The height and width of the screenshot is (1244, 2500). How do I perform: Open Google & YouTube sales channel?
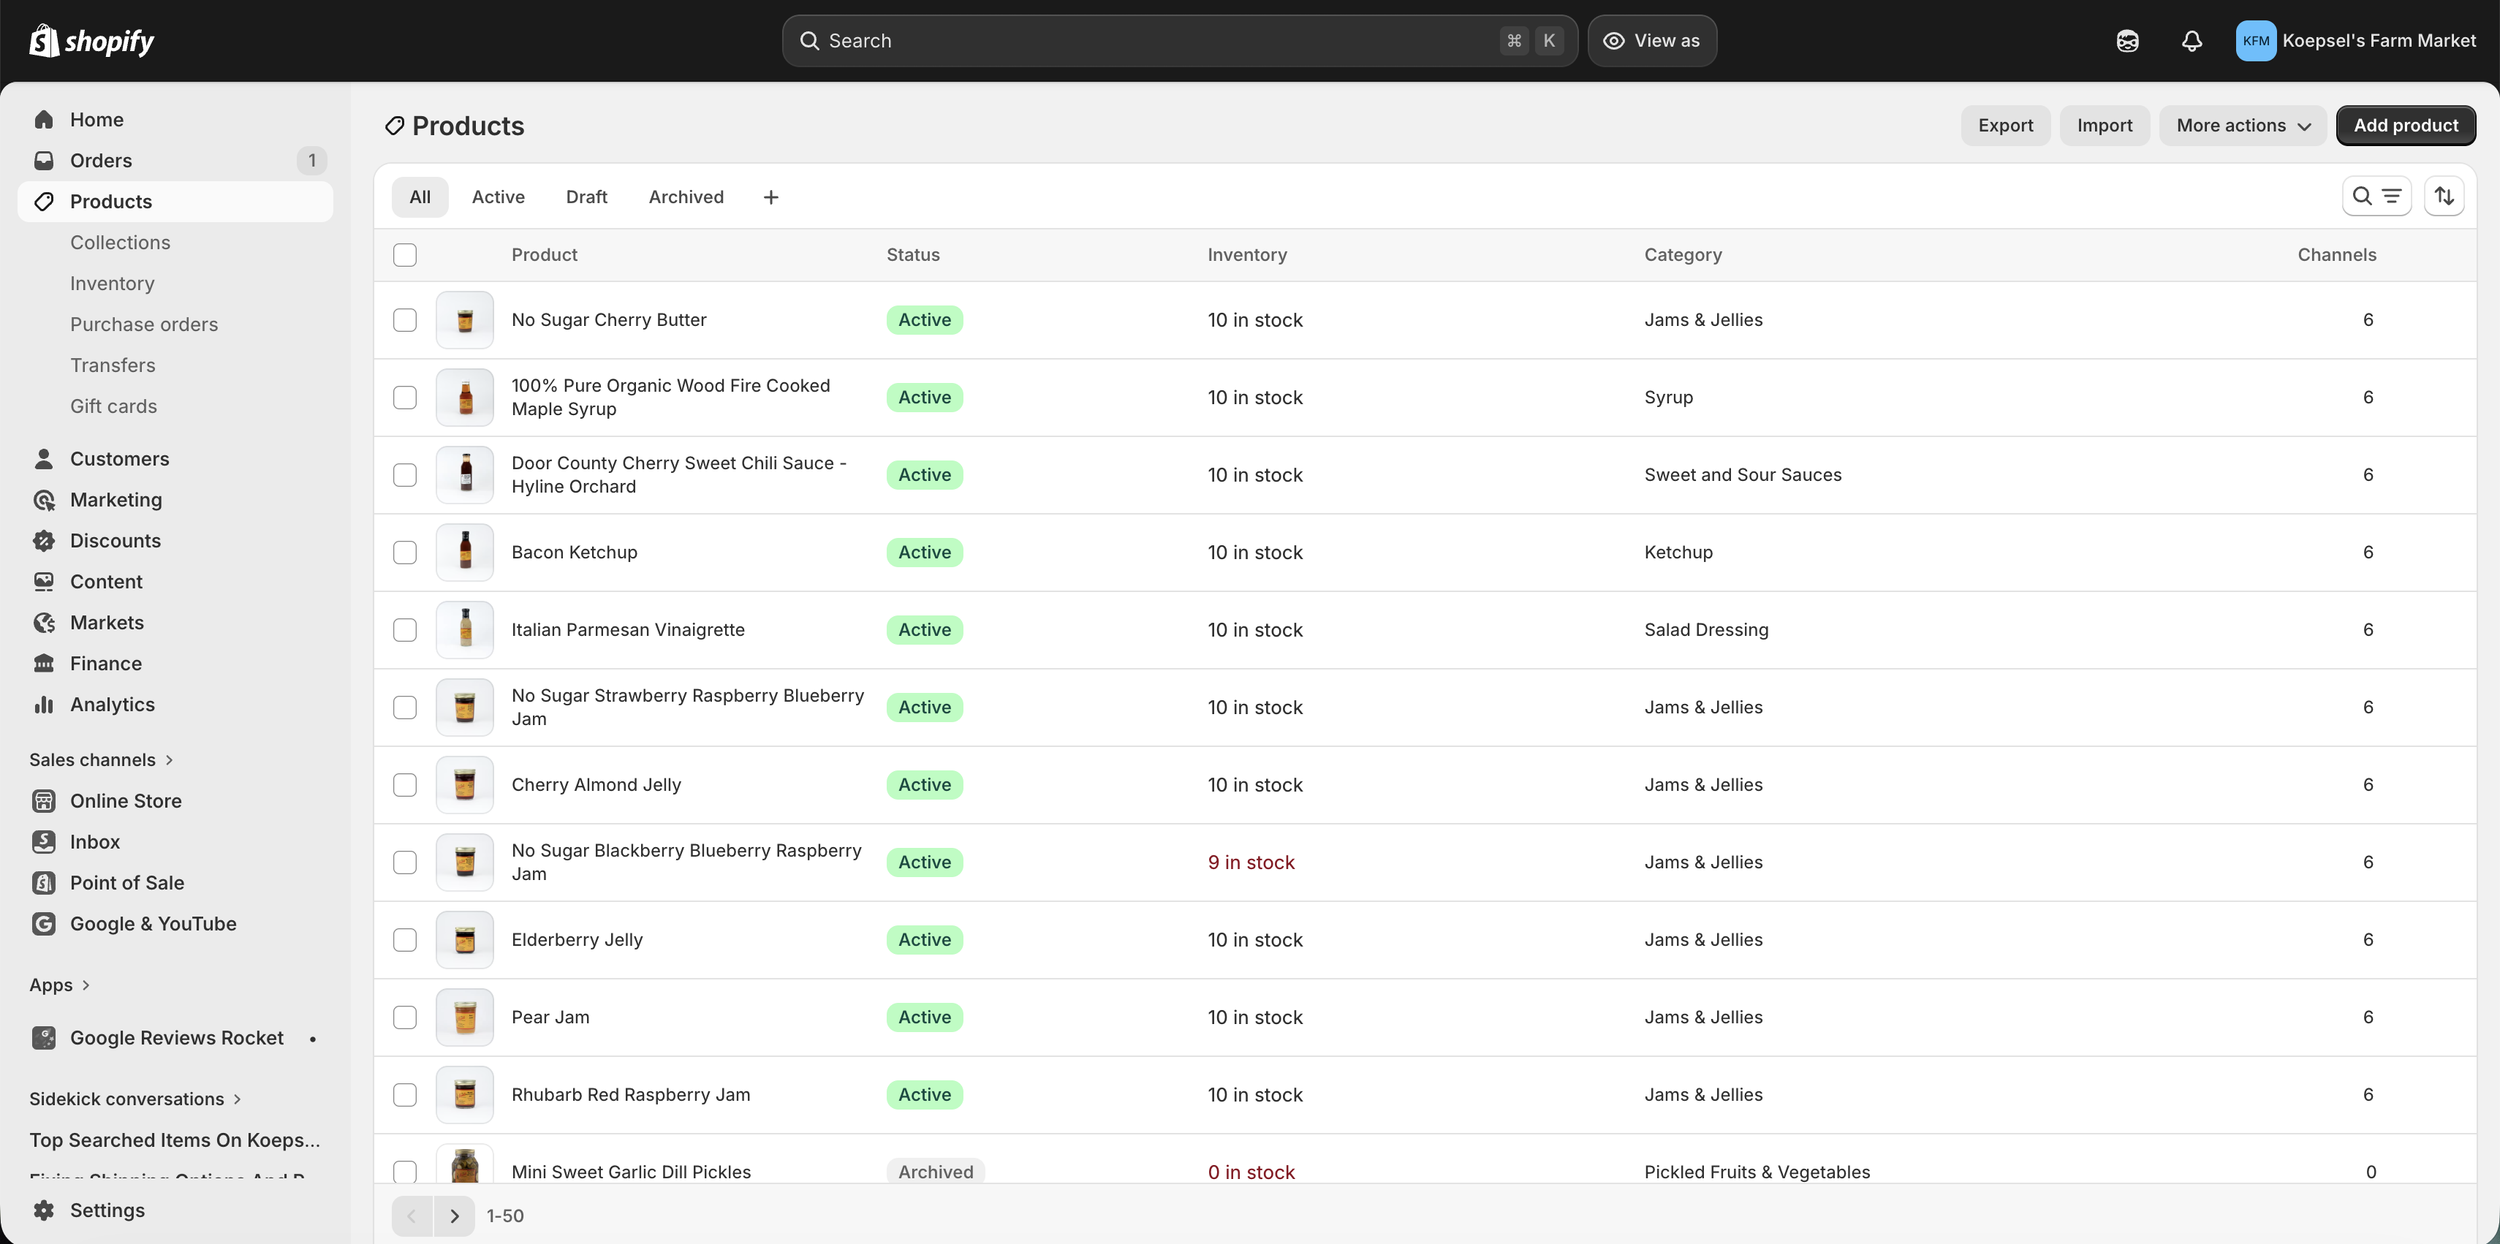point(153,924)
